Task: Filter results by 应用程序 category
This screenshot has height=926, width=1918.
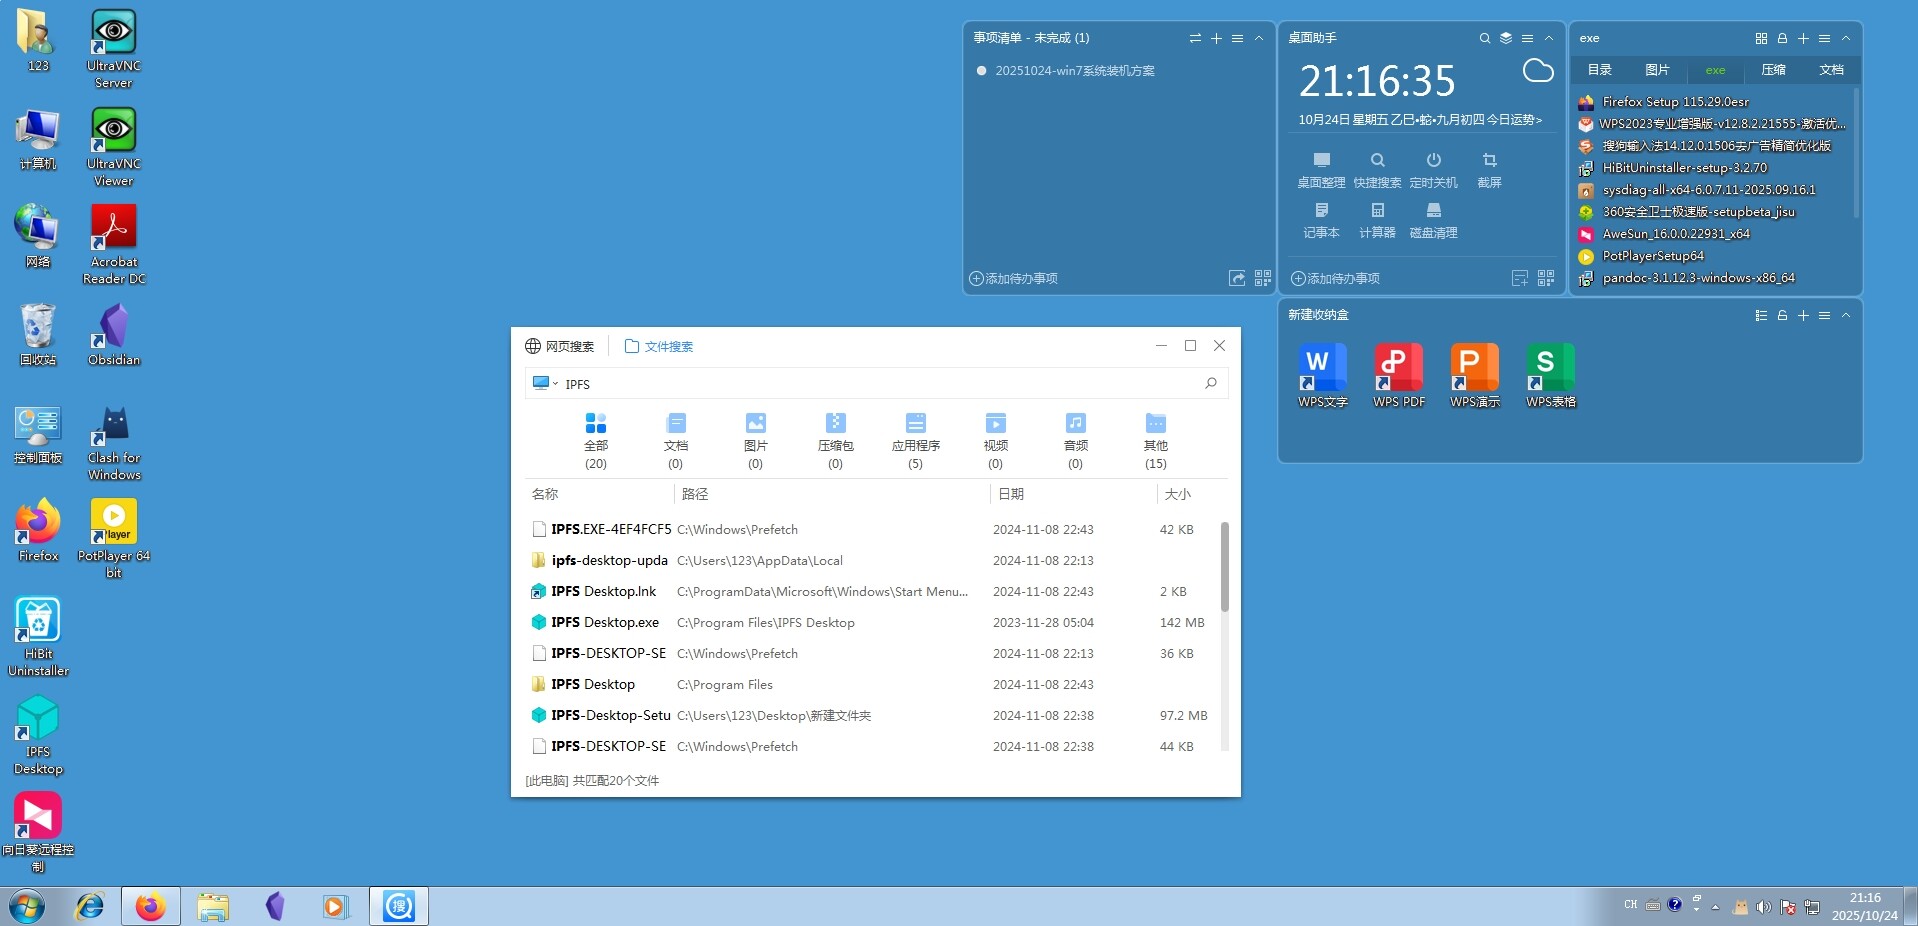Action: pyautogui.click(x=915, y=440)
